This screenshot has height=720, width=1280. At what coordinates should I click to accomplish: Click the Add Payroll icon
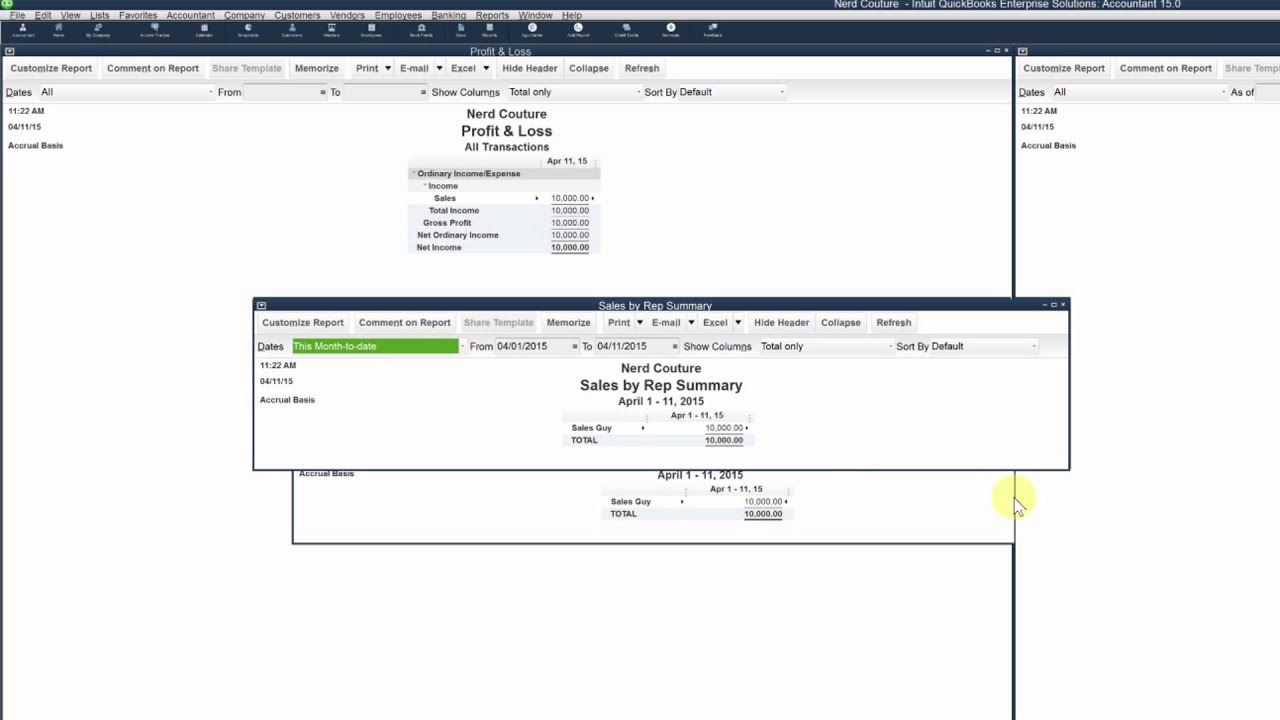(578, 30)
